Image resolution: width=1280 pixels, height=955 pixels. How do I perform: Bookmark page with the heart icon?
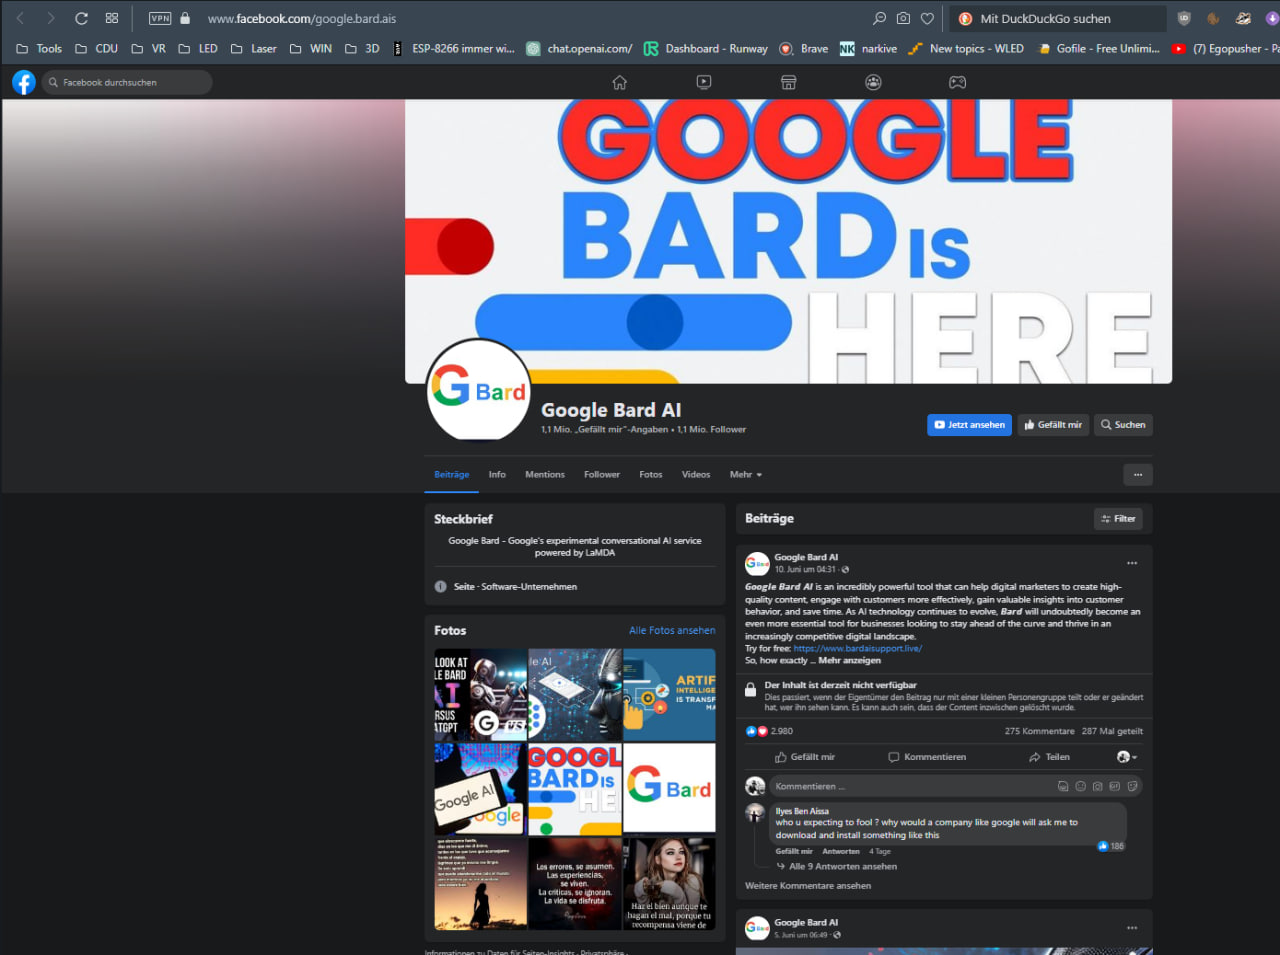click(927, 18)
